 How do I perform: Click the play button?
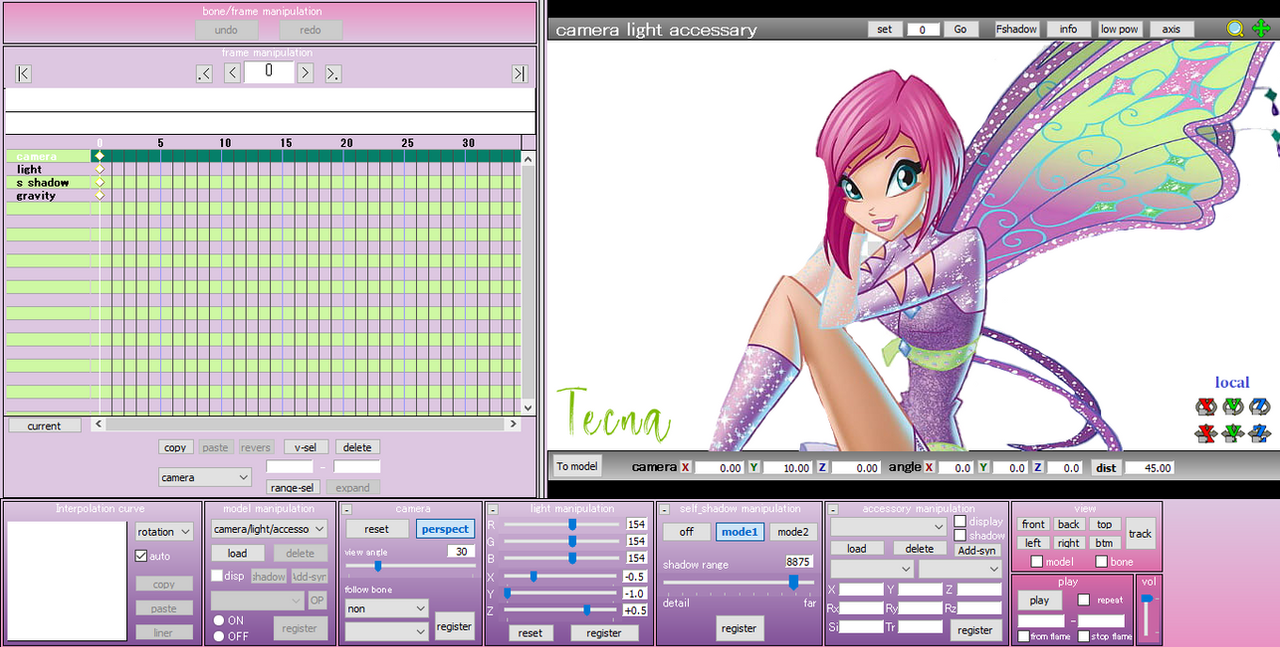(x=1039, y=601)
